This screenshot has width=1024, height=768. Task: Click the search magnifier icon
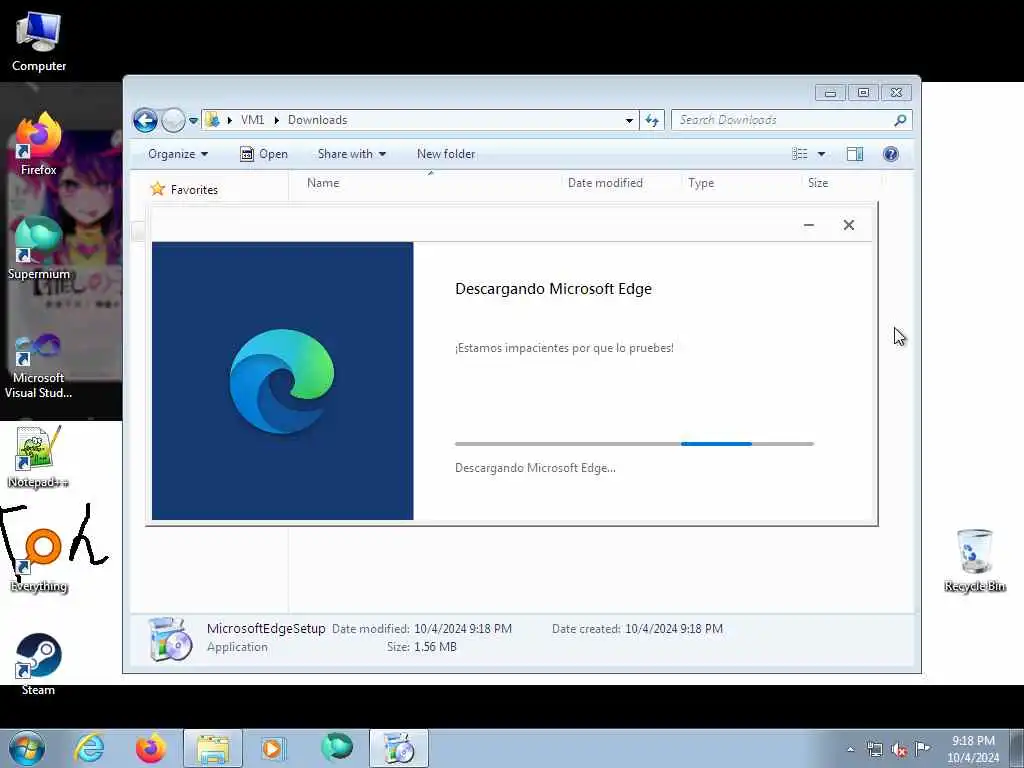coord(900,120)
